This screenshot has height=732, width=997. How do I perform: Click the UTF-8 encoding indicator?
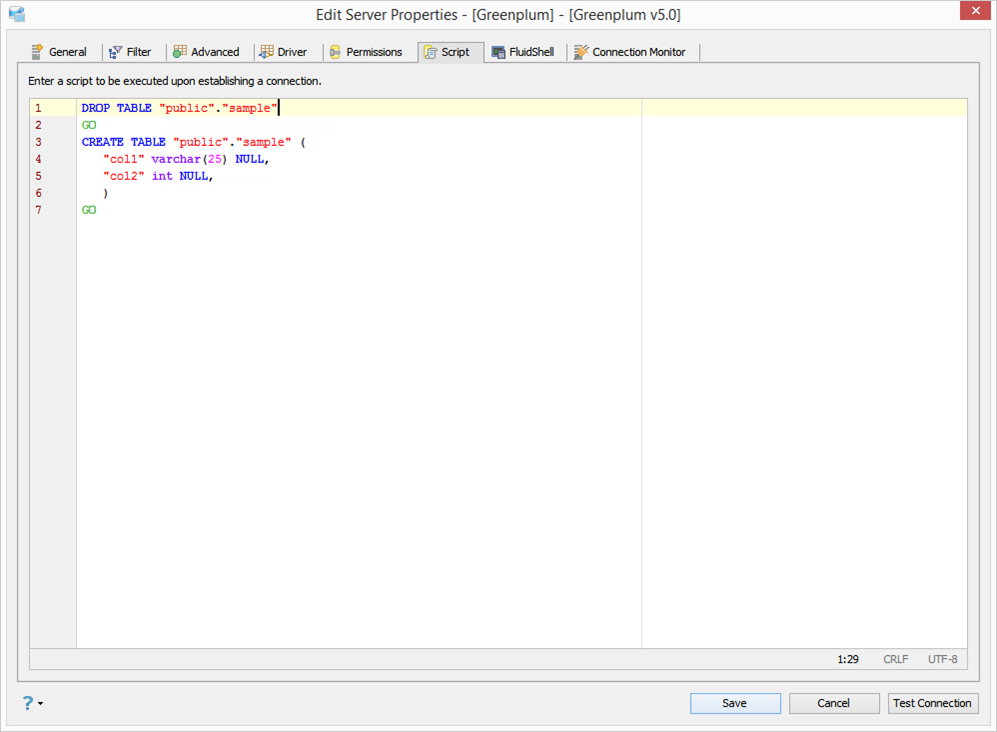[942, 659]
